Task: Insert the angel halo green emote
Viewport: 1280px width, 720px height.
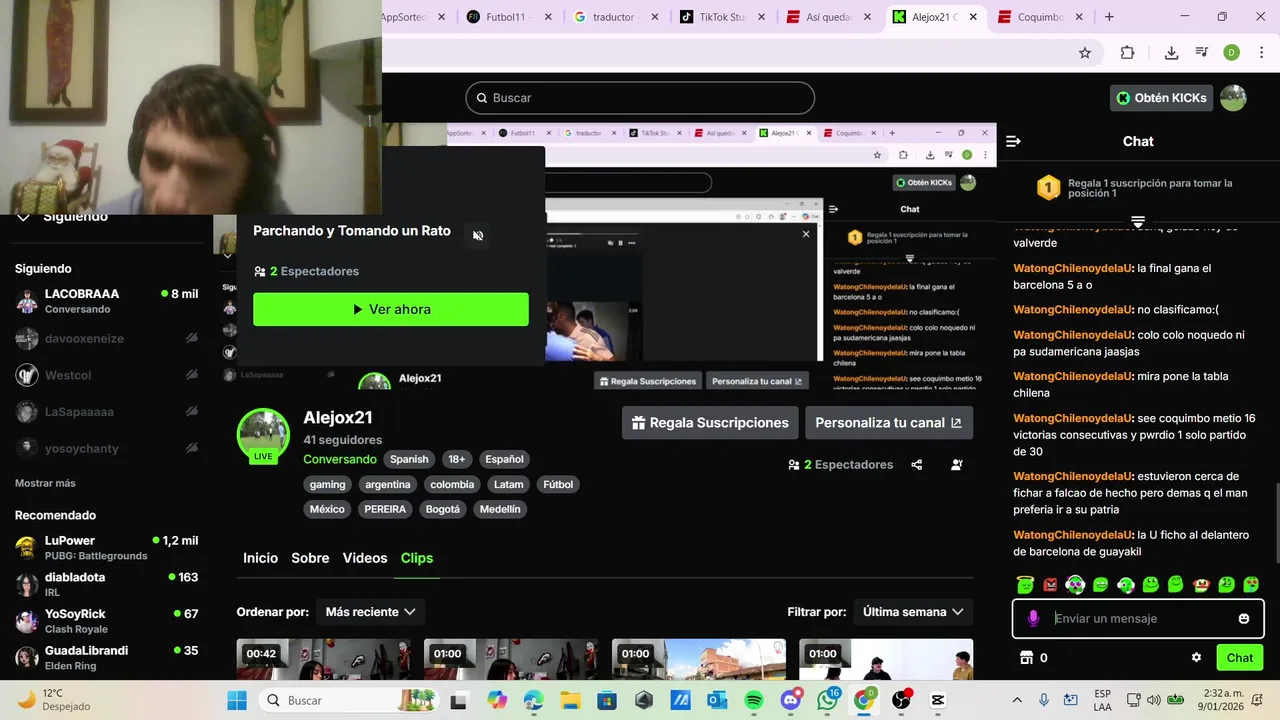Action: (1025, 584)
